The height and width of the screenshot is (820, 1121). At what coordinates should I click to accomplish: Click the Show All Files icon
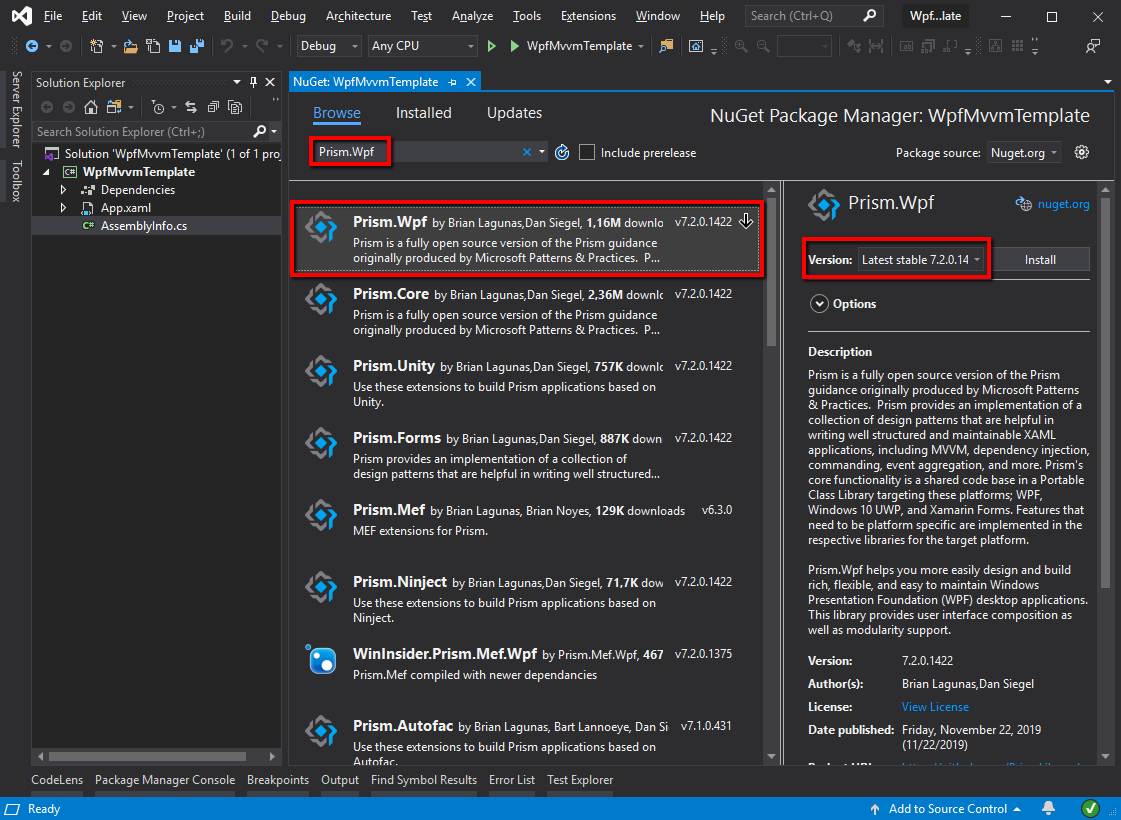pos(234,107)
